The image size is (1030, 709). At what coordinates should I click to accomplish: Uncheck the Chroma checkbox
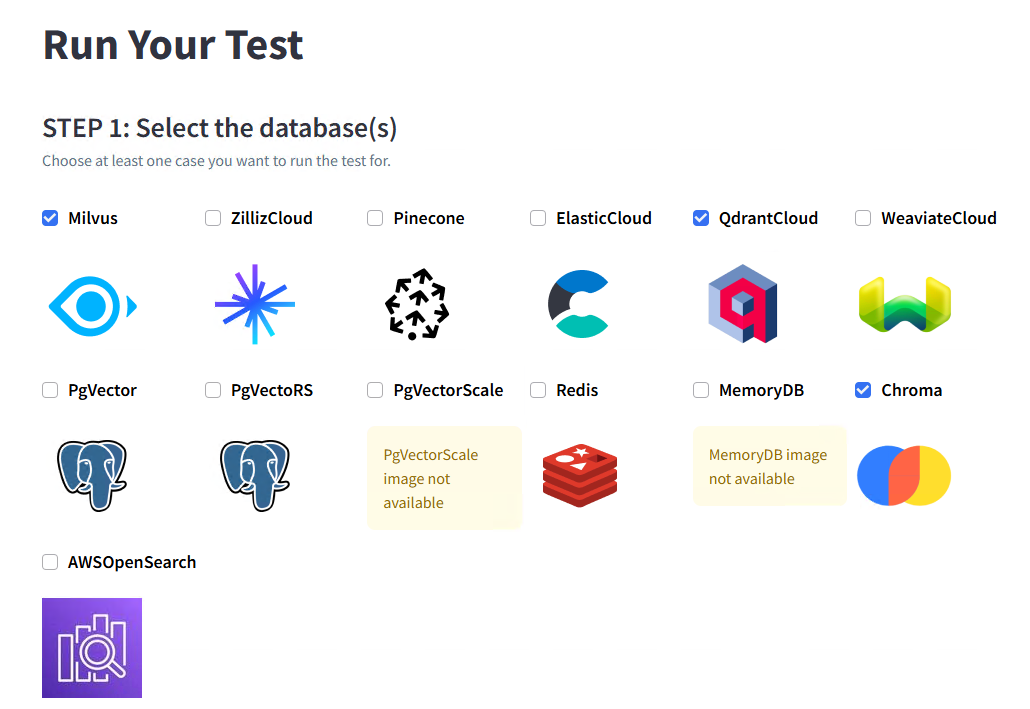(x=863, y=390)
